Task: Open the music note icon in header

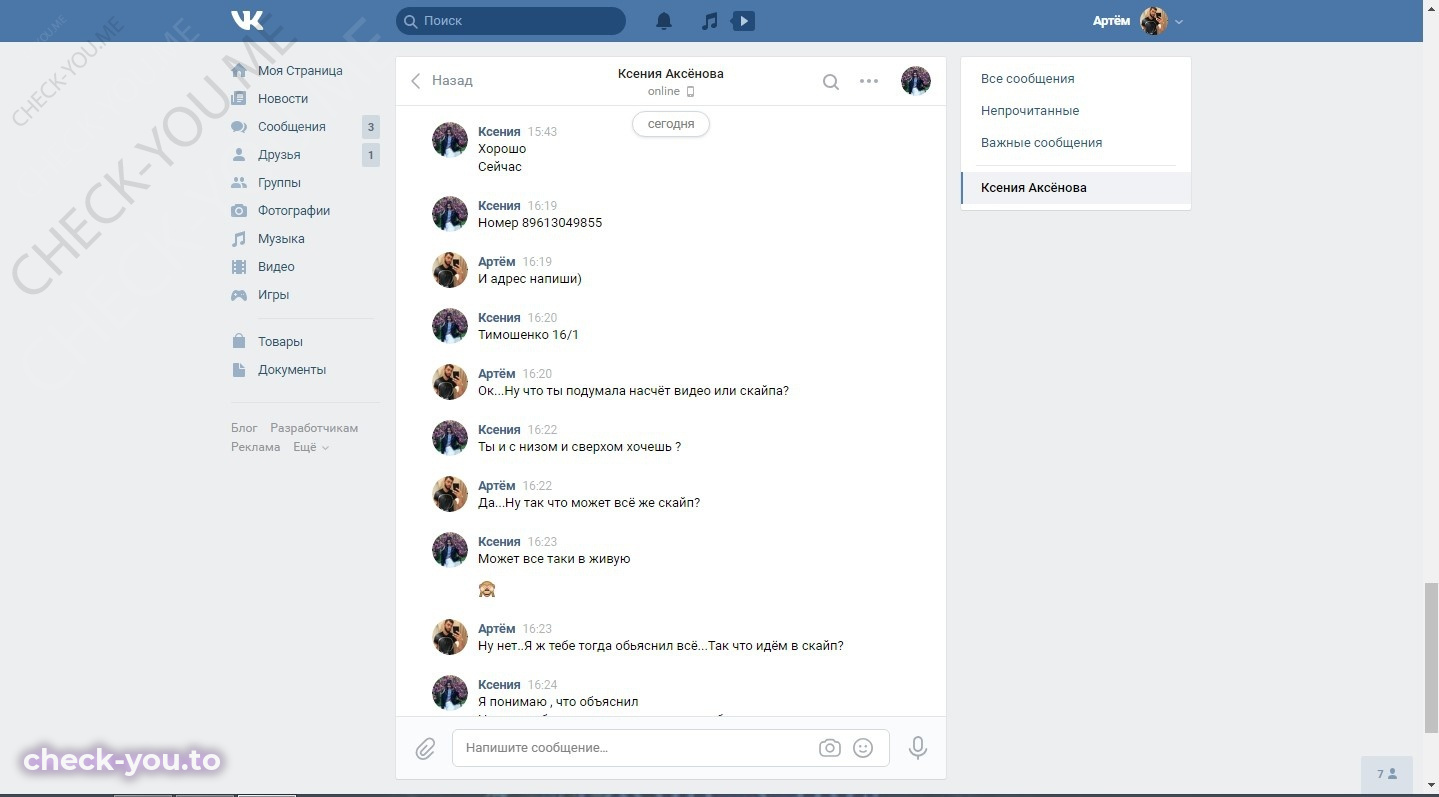Action: tap(710, 21)
